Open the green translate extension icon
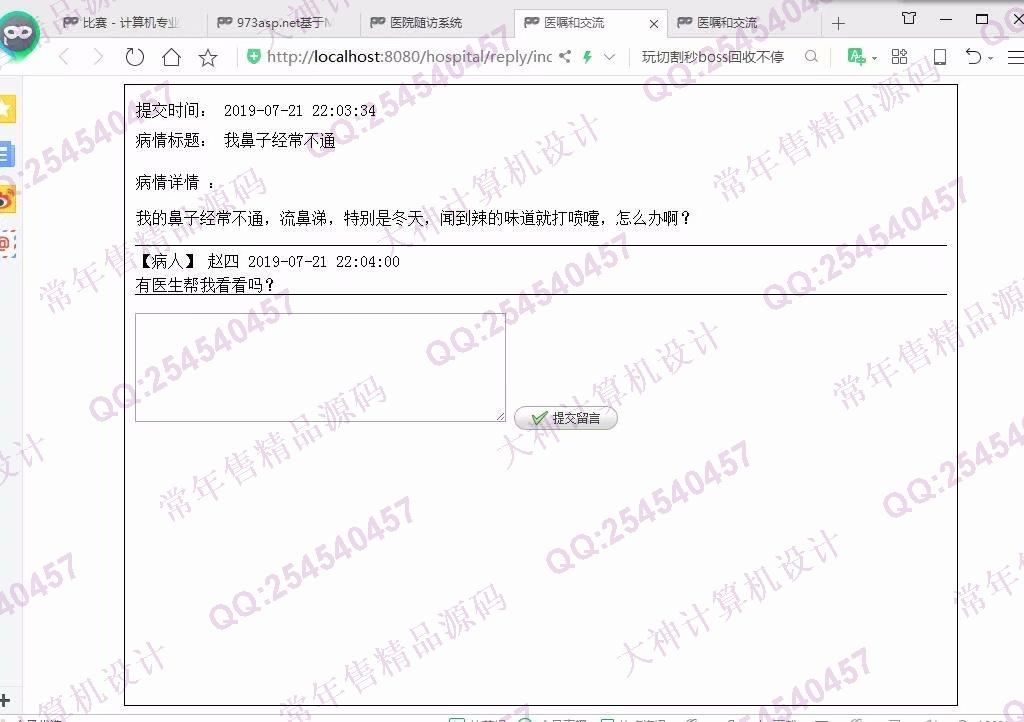 click(x=856, y=57)
